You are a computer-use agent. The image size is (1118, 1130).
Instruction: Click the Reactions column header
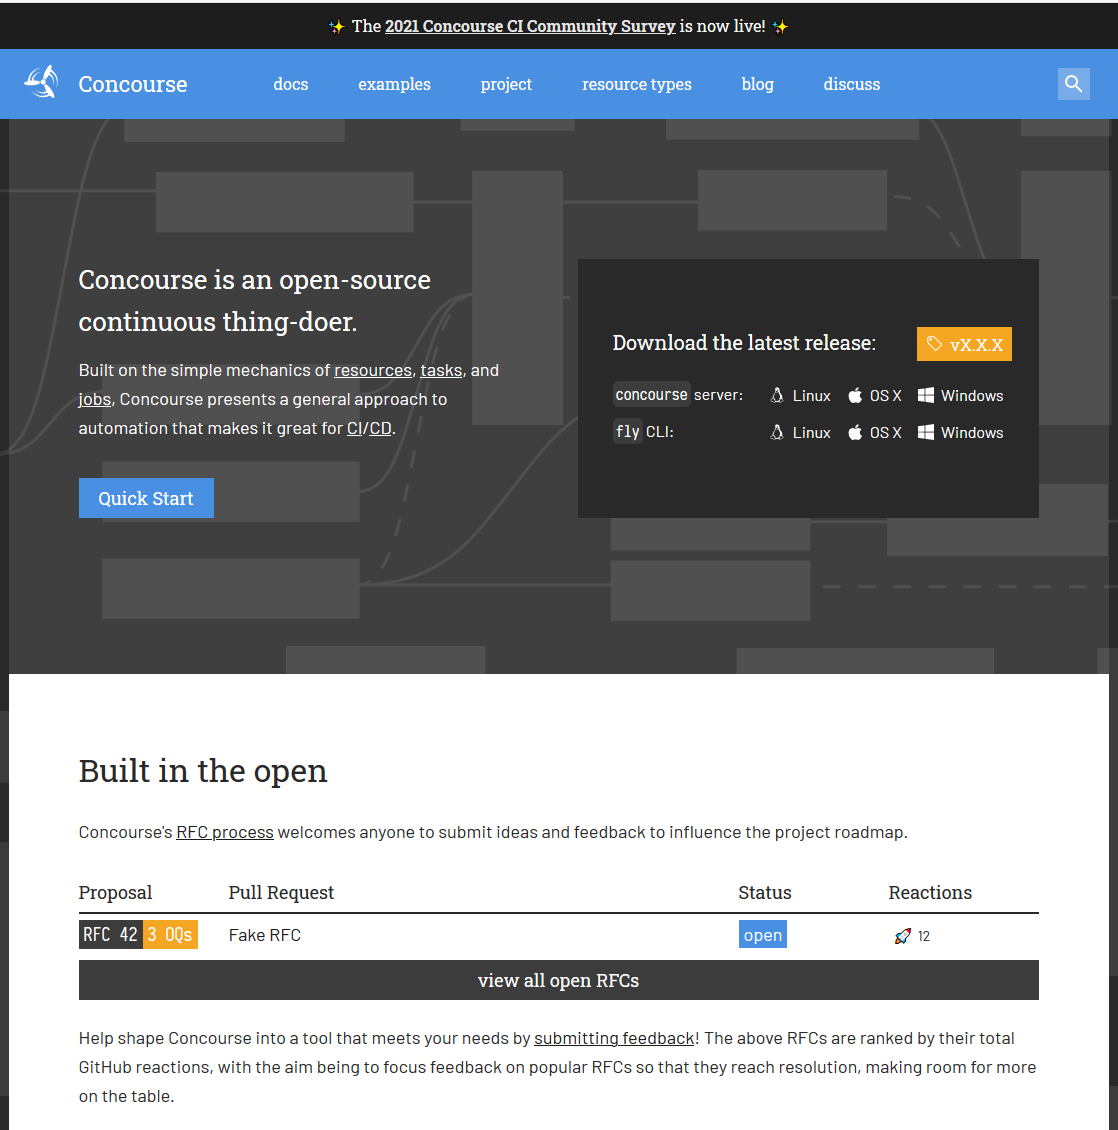(x=930, y=892)
